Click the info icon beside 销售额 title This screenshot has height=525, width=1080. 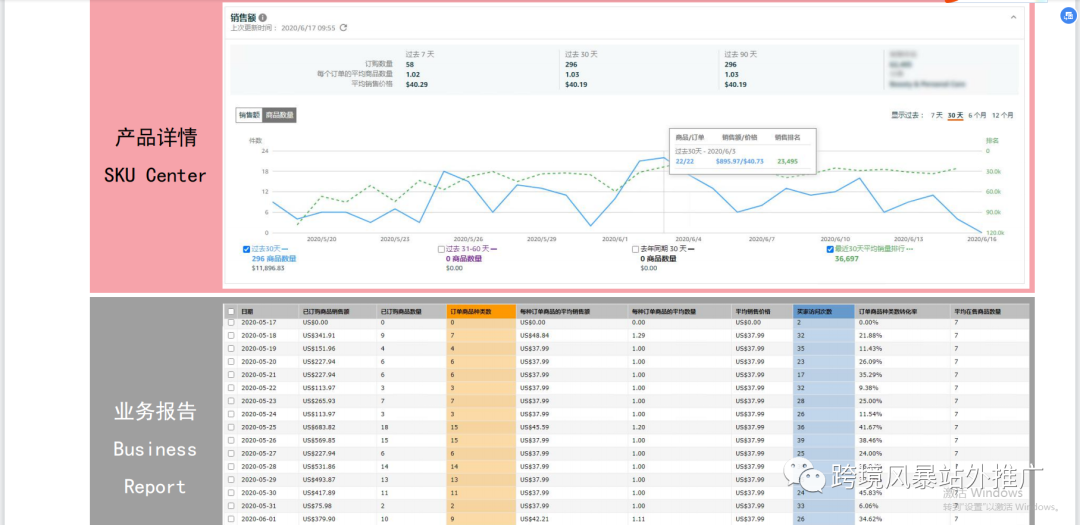click(263, 18)
